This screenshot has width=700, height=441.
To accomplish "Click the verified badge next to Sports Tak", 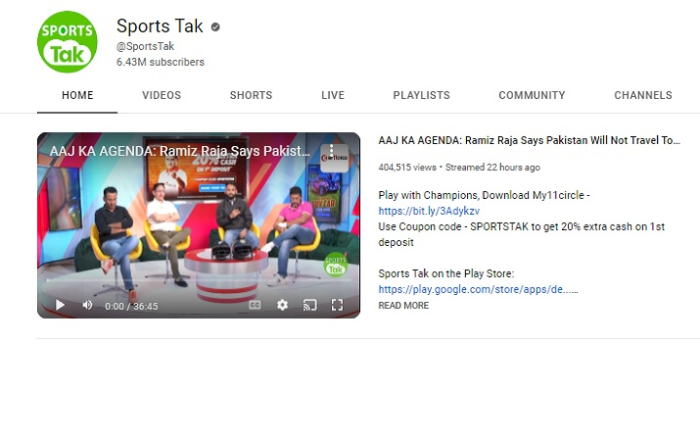I will [215, 27].
